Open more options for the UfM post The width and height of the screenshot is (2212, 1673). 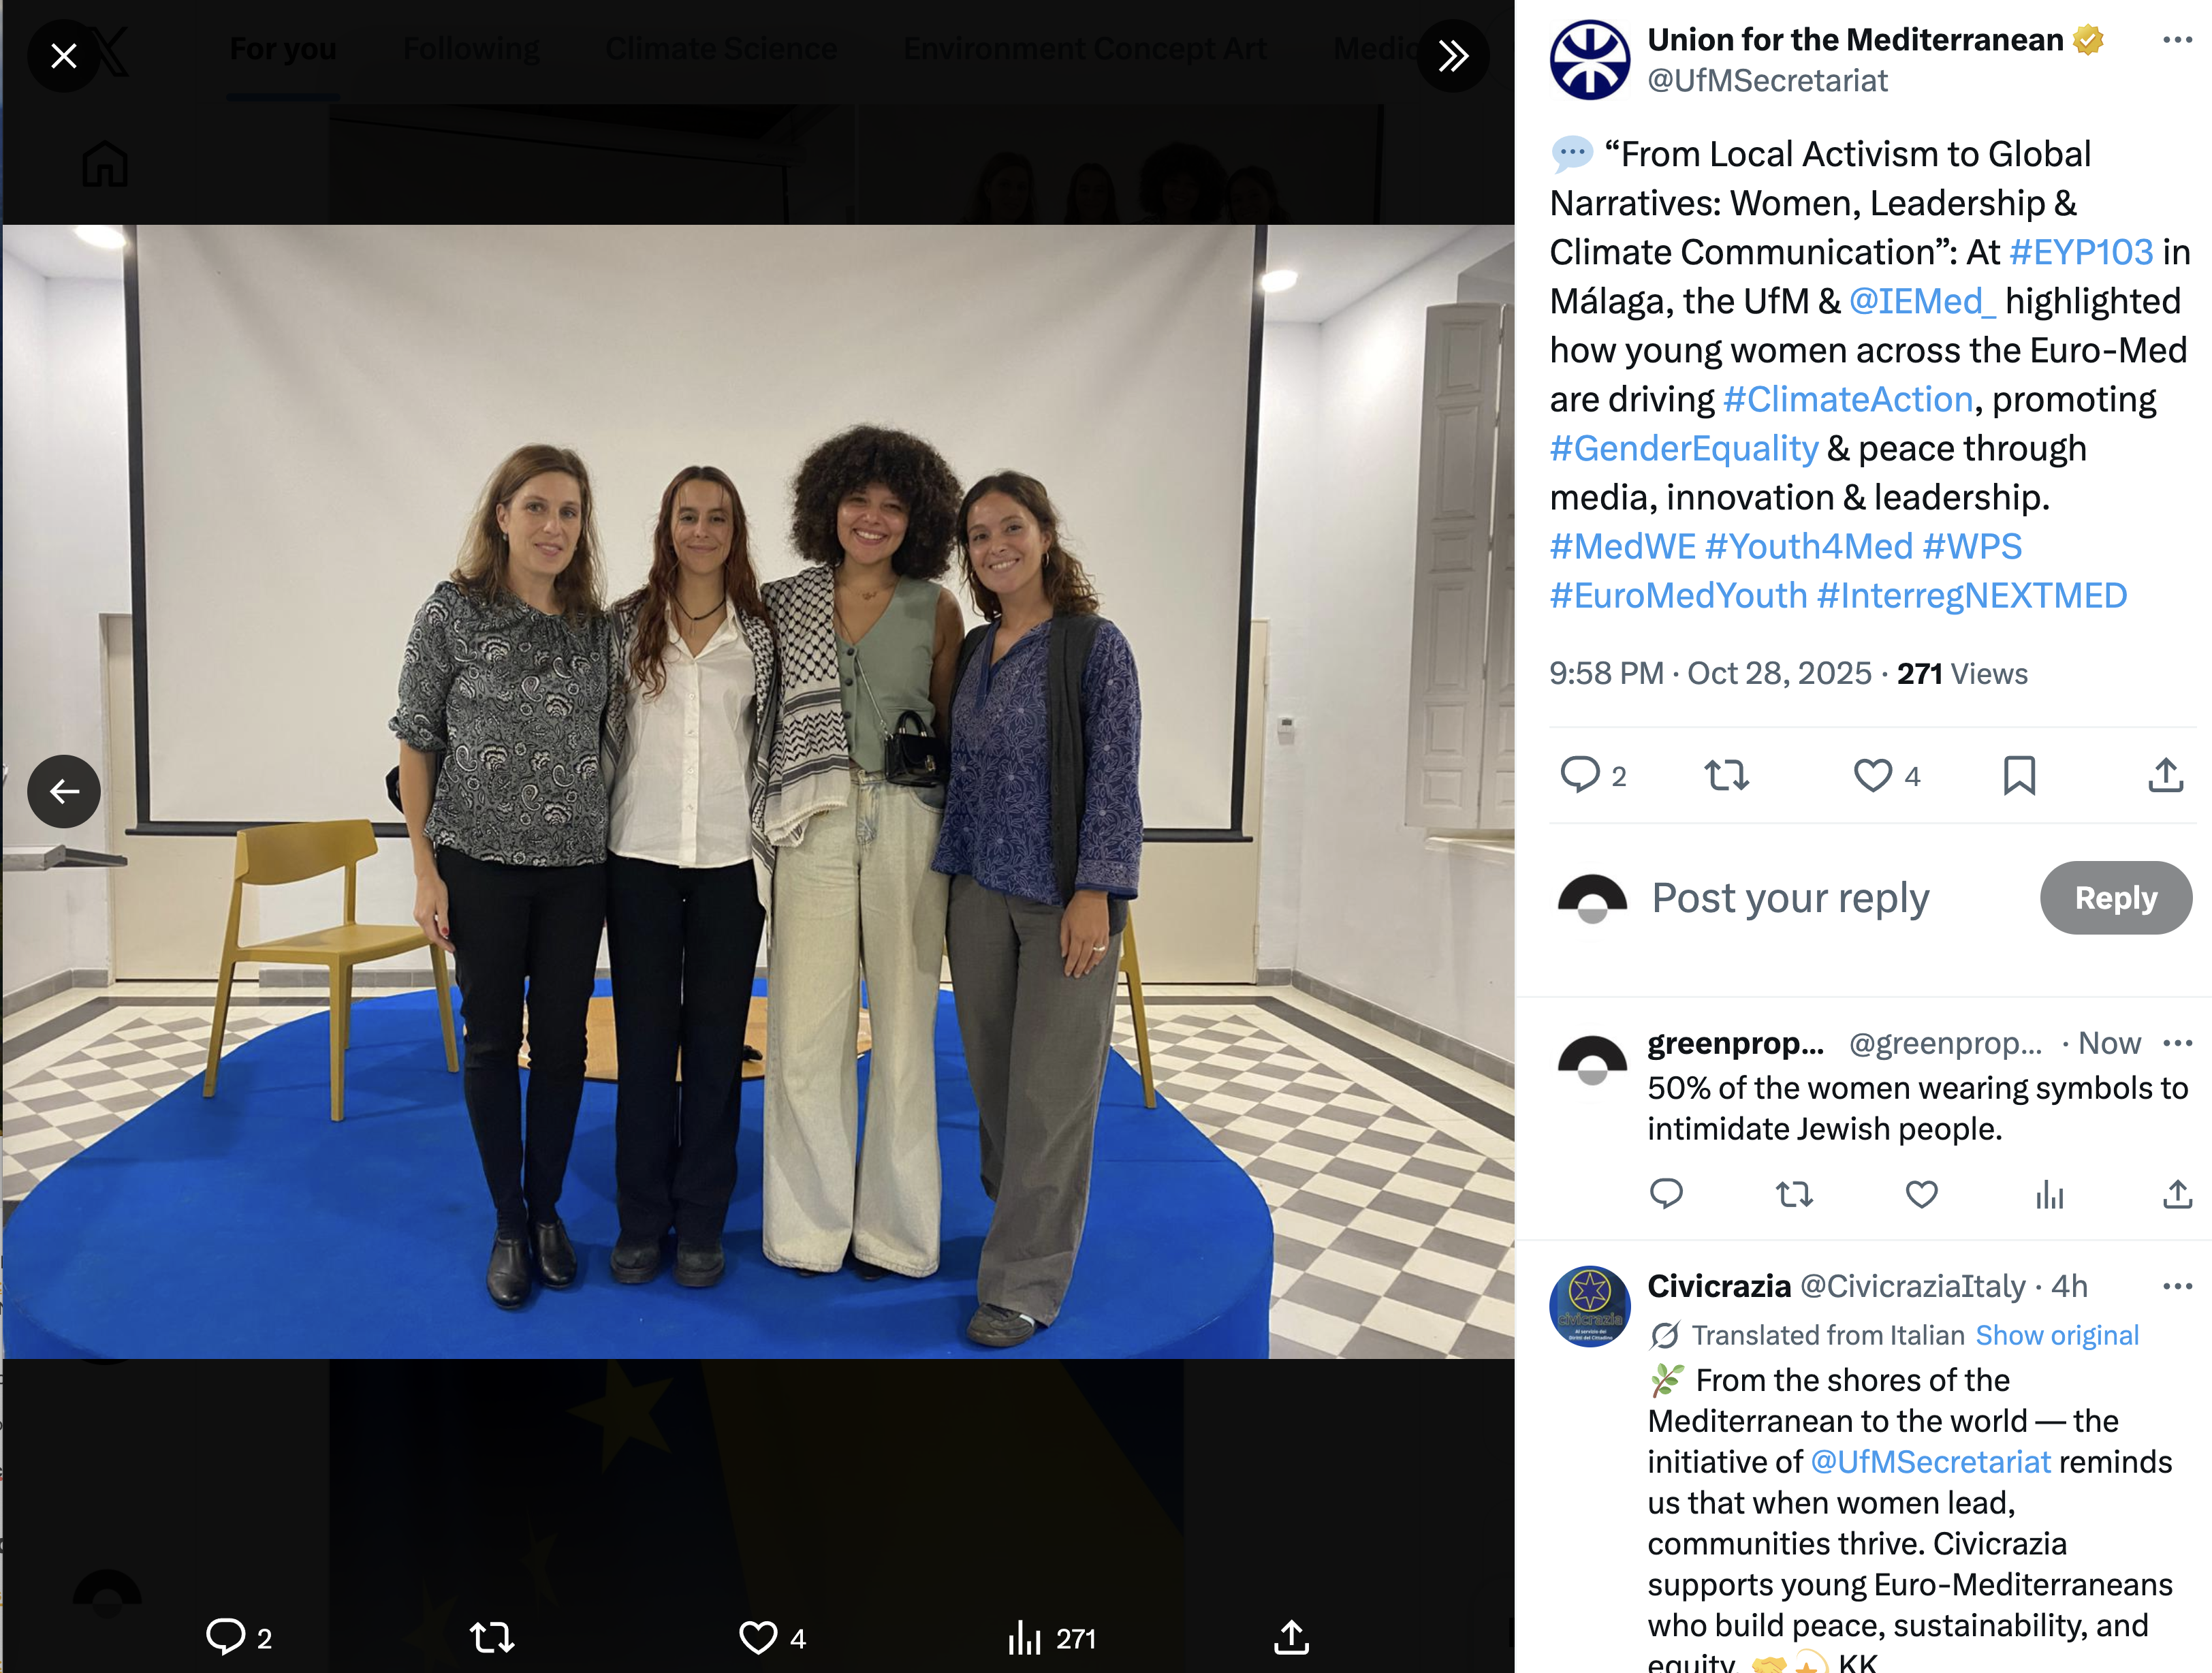2177,40
